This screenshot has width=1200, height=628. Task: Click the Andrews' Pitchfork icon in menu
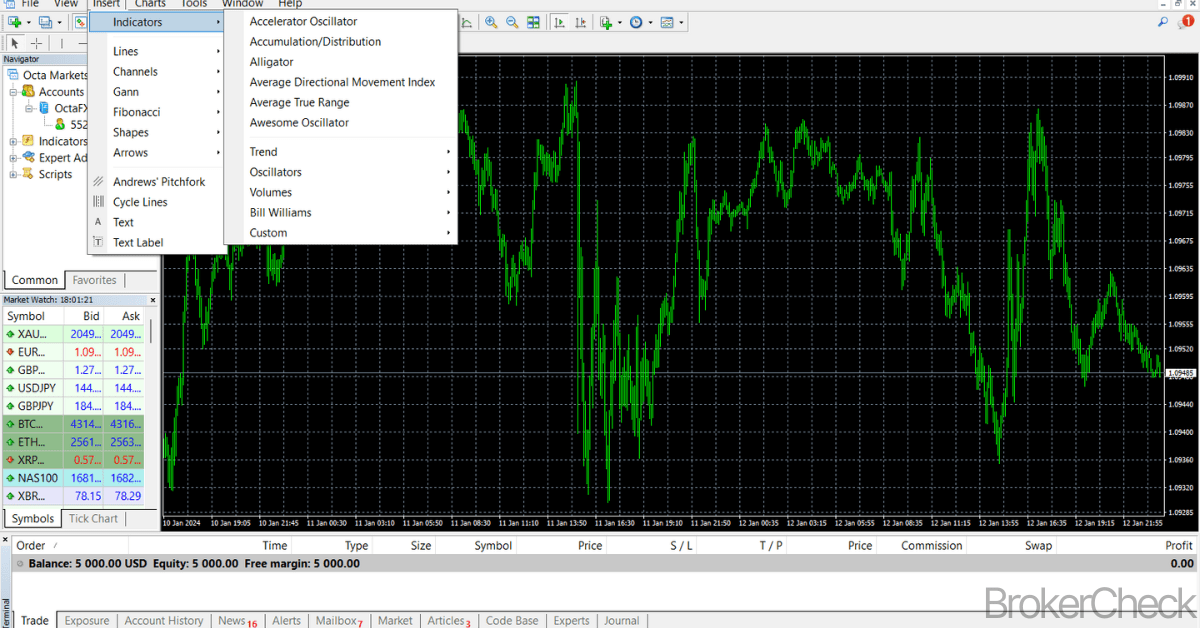point(98,182)
